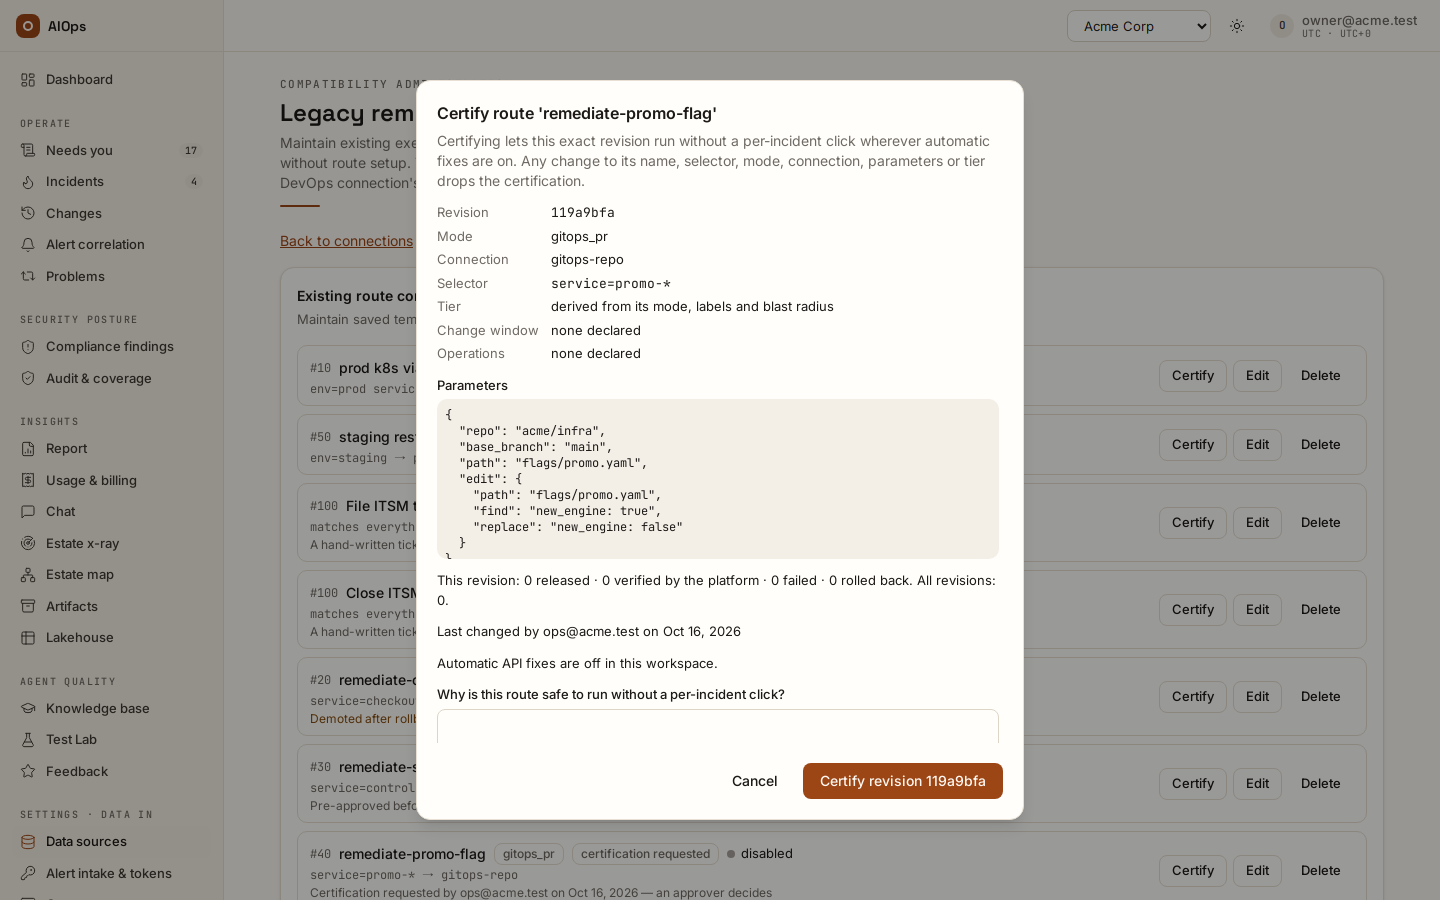The height and width of the screenshot is (900, 1440).
Task: Click the revision value 119a9bfa
Action: click(583, 213)
